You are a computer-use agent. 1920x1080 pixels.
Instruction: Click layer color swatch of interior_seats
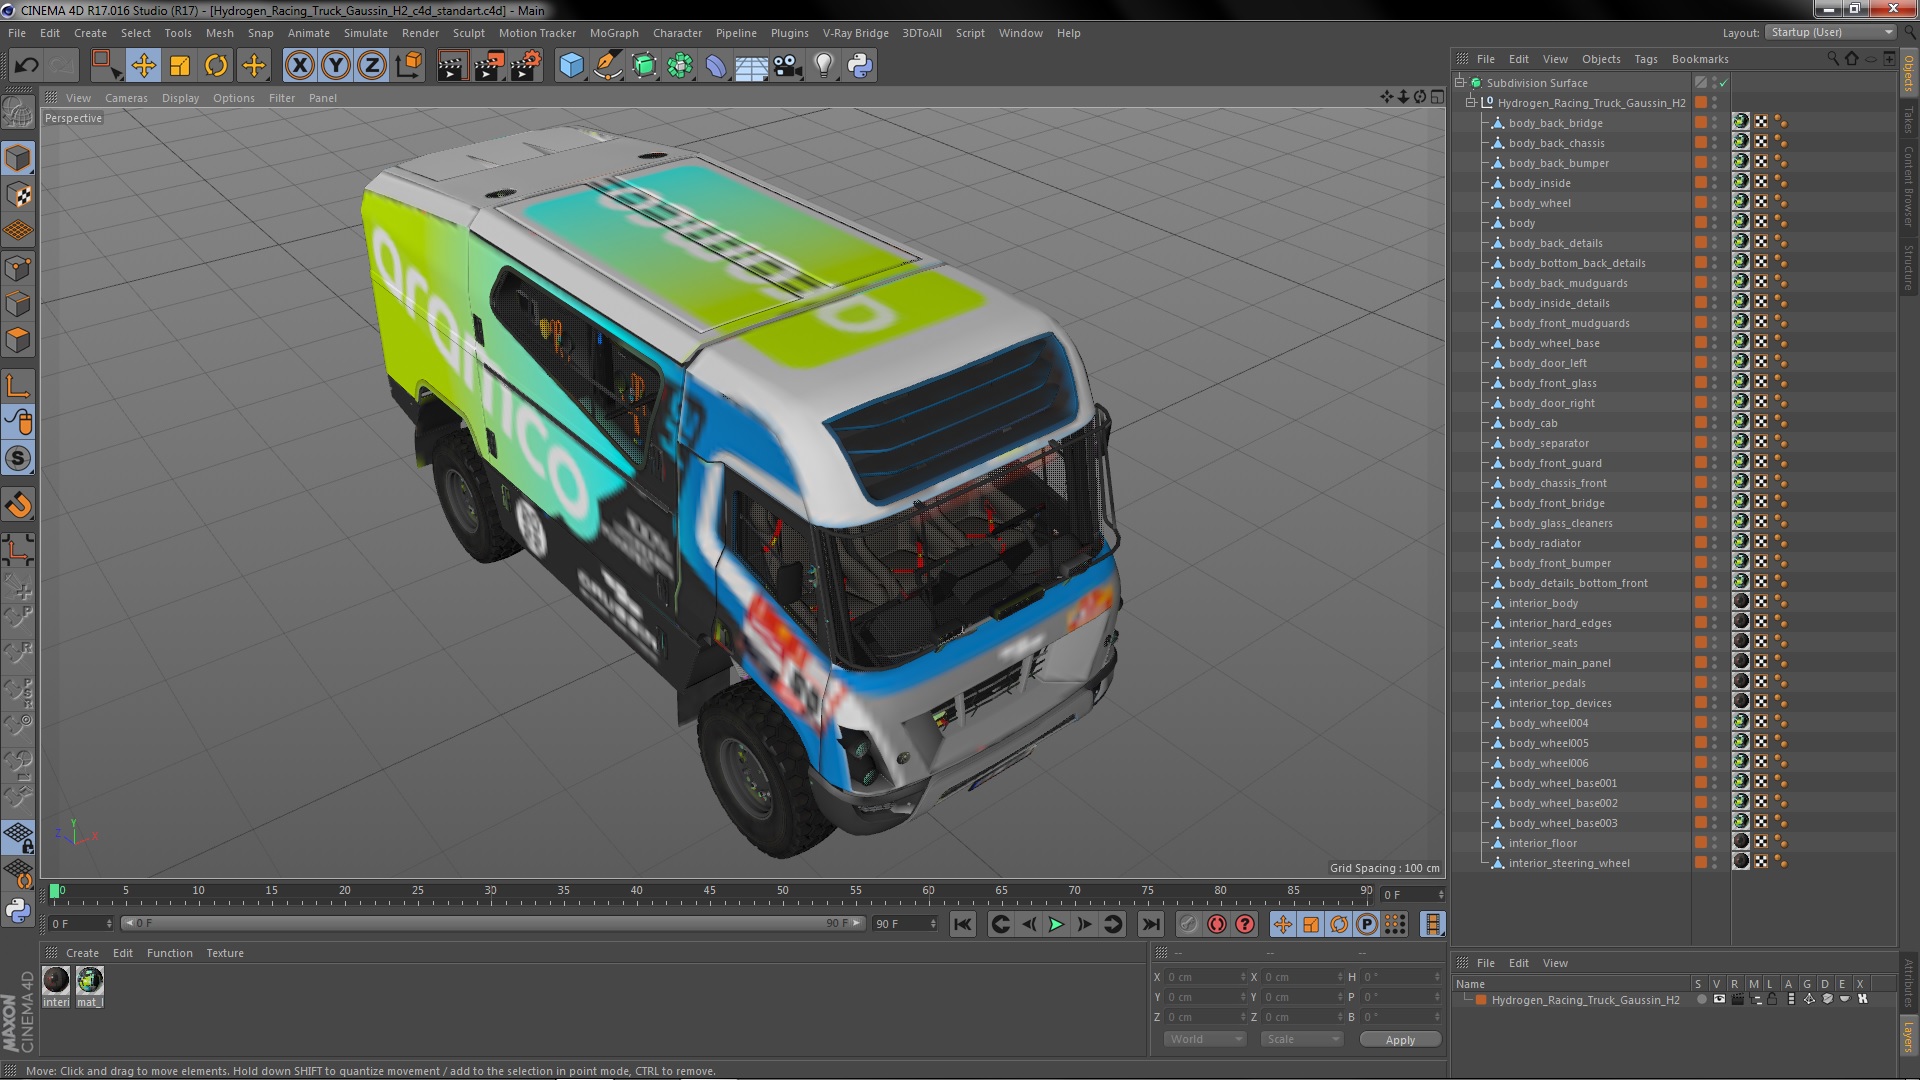click(x=1700, y=643)
